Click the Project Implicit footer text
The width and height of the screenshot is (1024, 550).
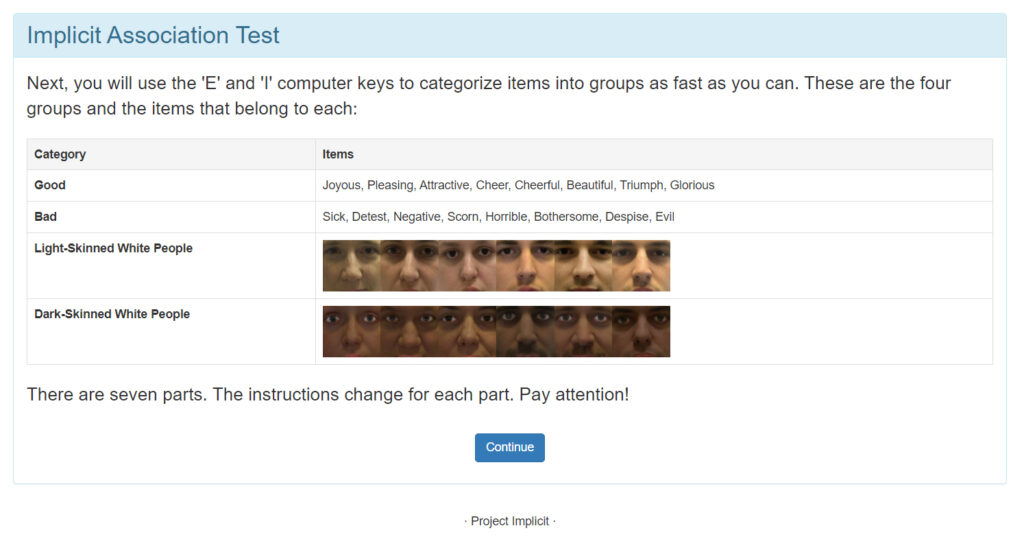(509, 521)
